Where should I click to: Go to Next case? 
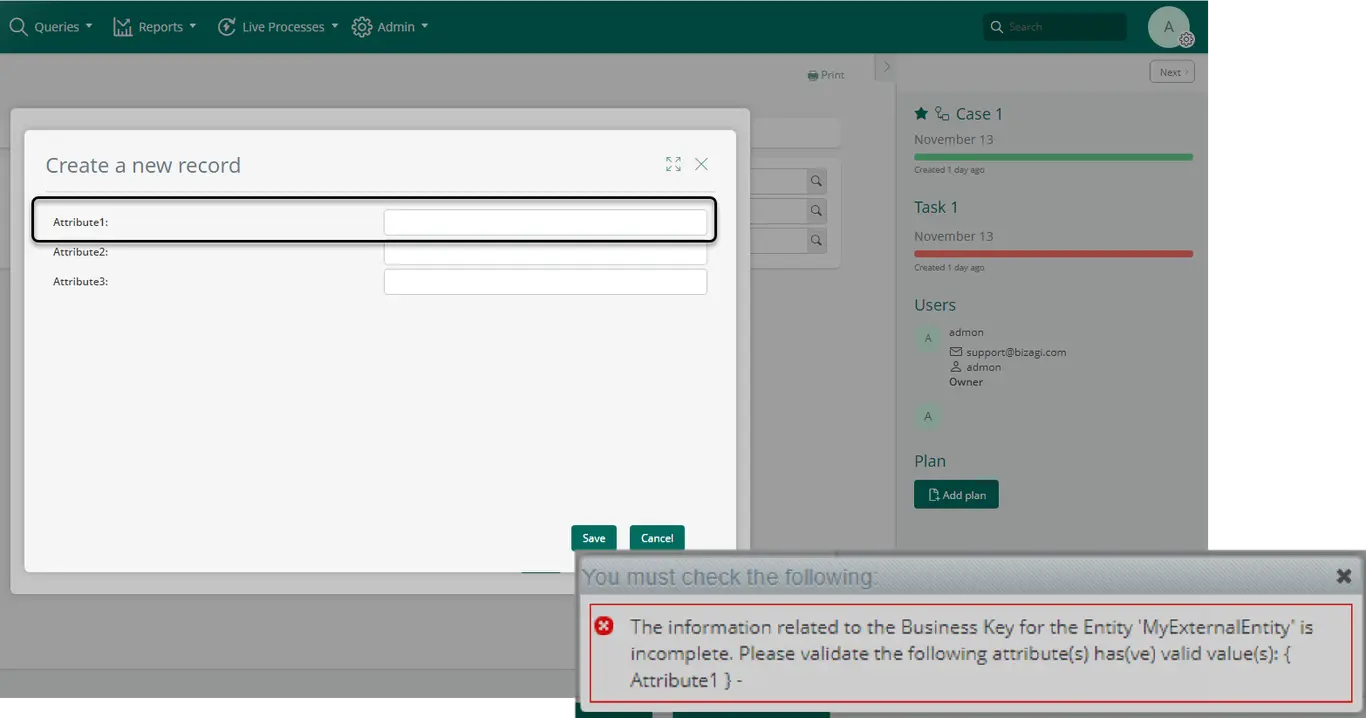click(1172, 72)
